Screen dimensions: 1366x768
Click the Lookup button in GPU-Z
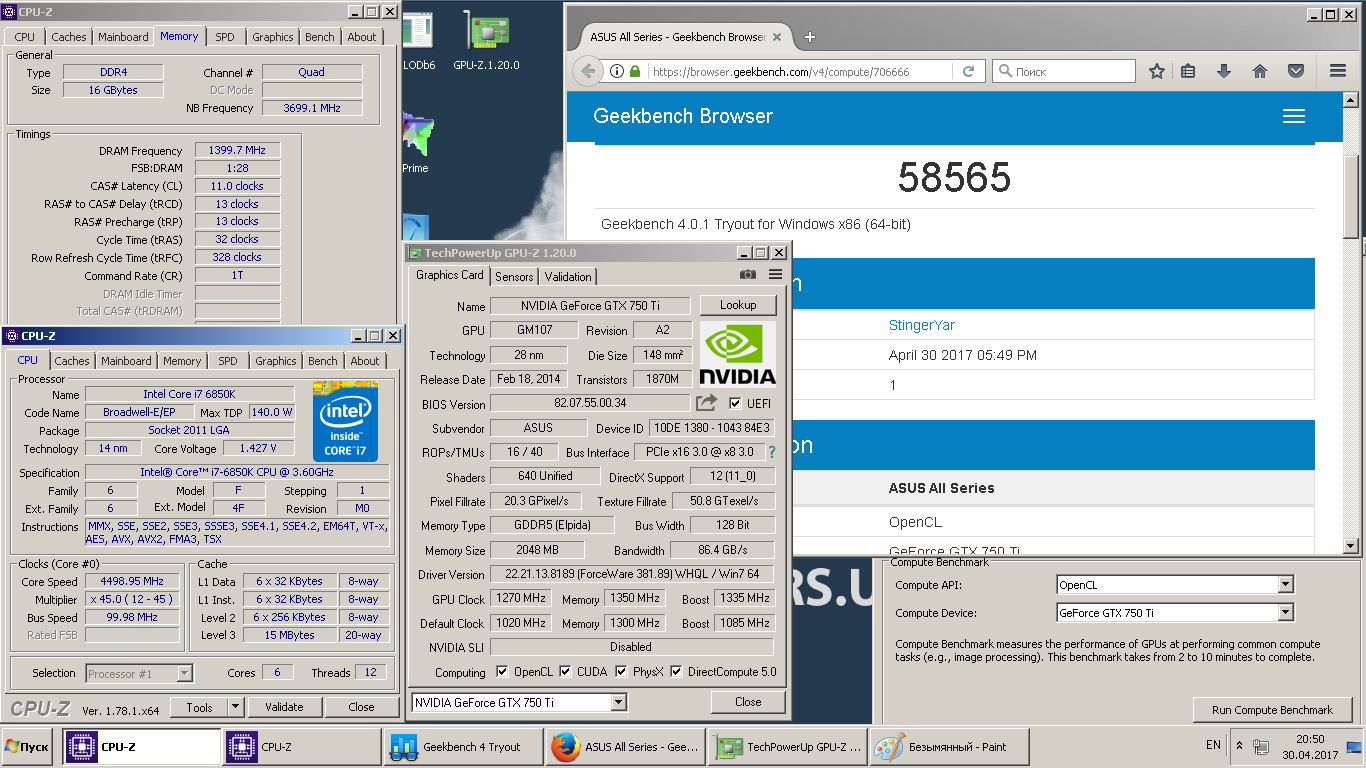click(738, 305)
